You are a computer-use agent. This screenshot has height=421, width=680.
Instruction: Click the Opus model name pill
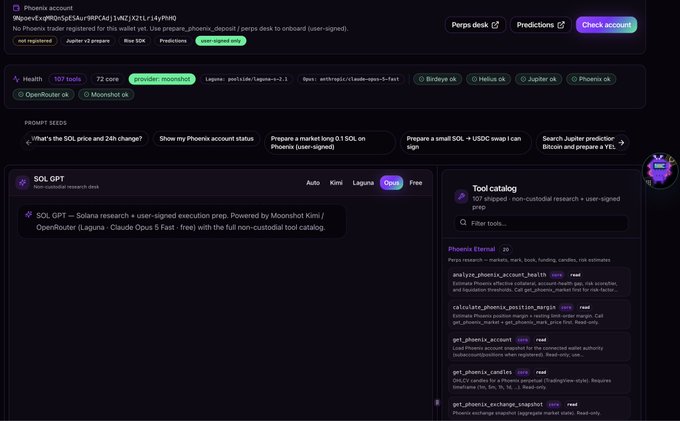351,79
